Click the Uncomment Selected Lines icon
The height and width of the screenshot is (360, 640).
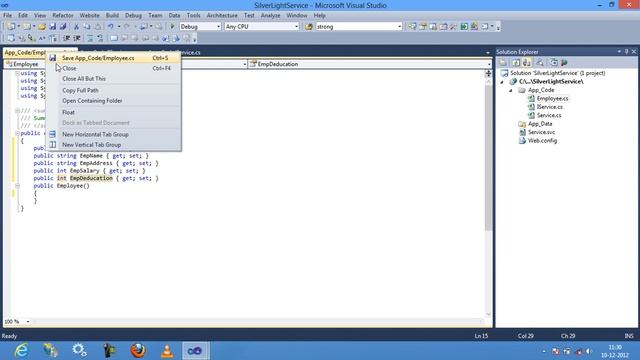pos(100,38)
